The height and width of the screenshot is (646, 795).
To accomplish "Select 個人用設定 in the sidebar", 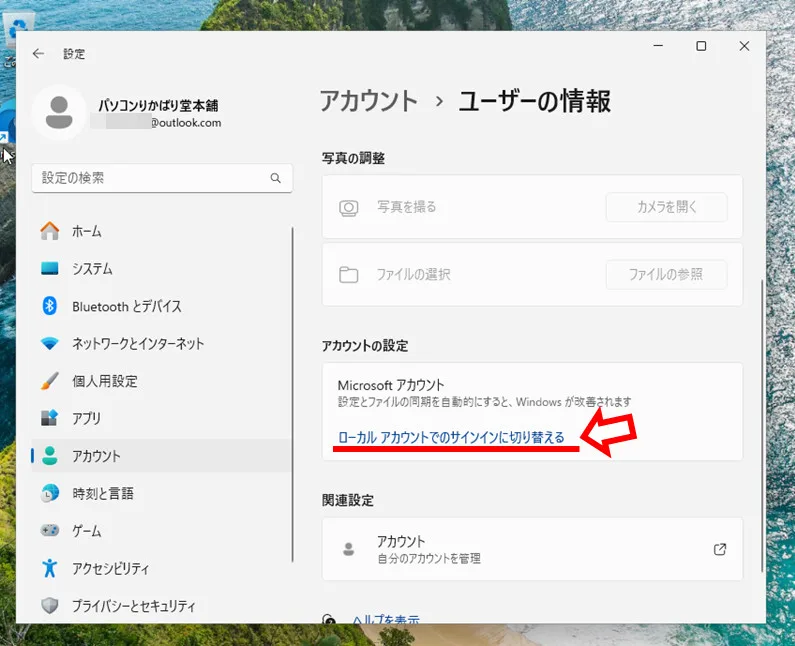I will [162, 381].
